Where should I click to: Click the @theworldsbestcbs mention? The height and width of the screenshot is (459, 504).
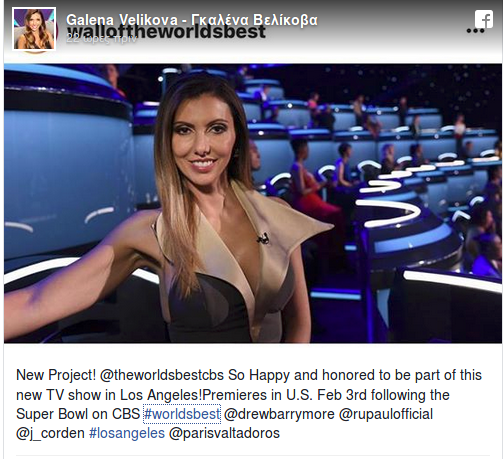tap(162, 375)
